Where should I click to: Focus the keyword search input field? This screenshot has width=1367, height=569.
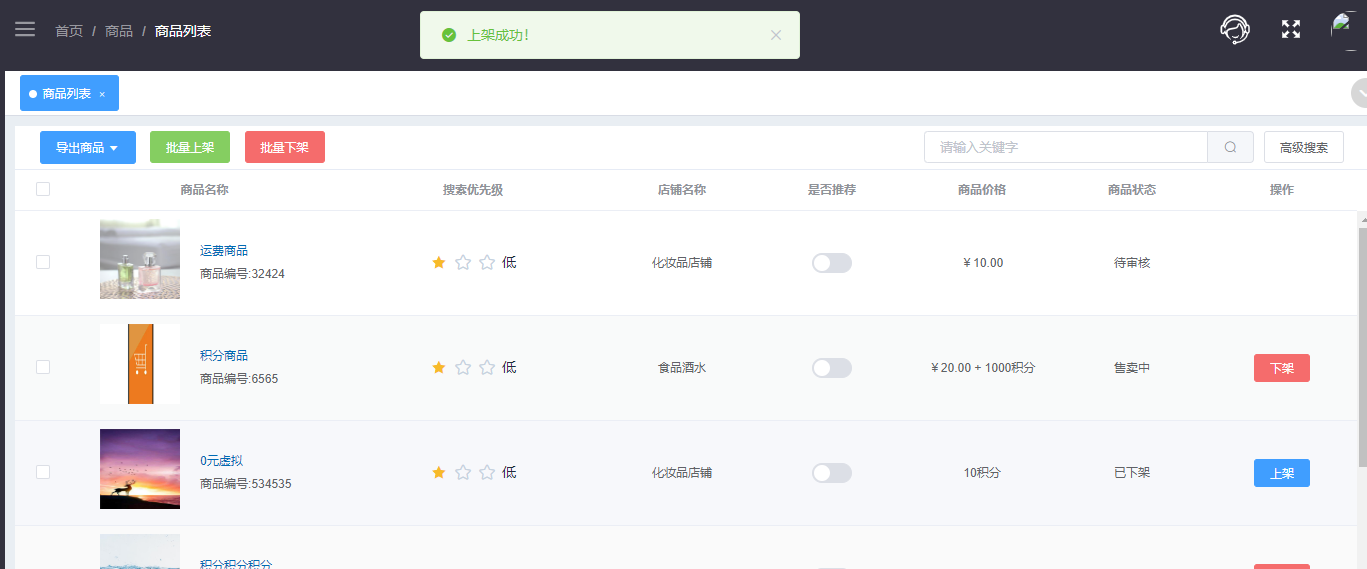1066,147
